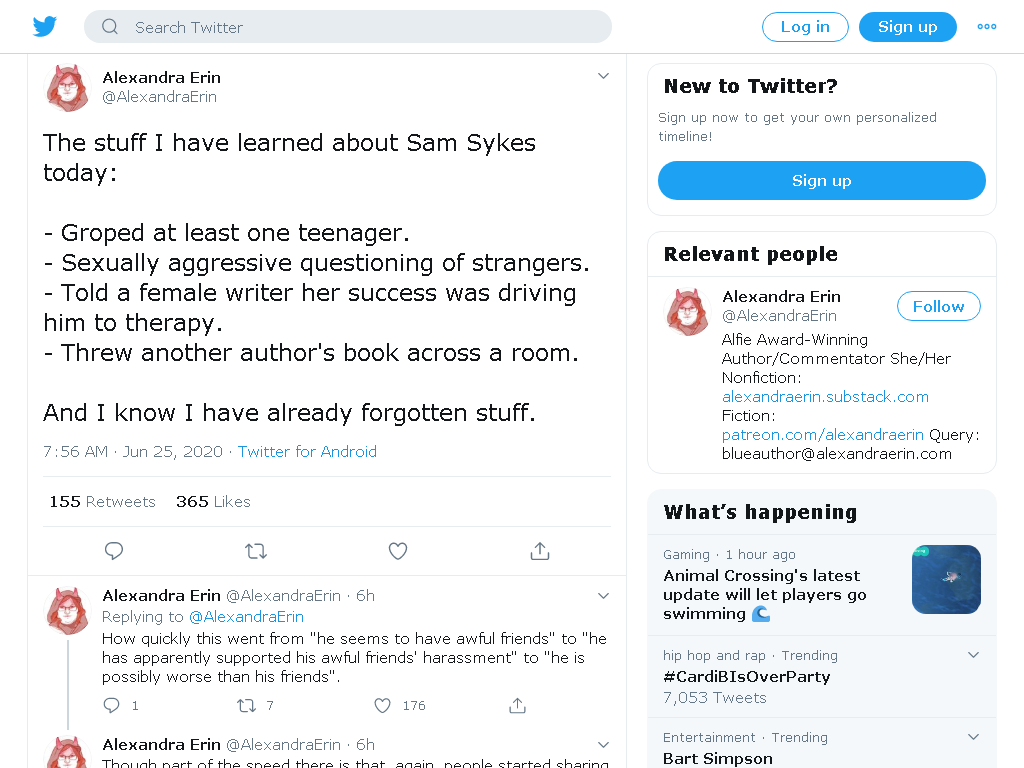Screen dimensions: 1024x768
Task: Open reply icon on the first reply tweet
Action: coord(112,705)
